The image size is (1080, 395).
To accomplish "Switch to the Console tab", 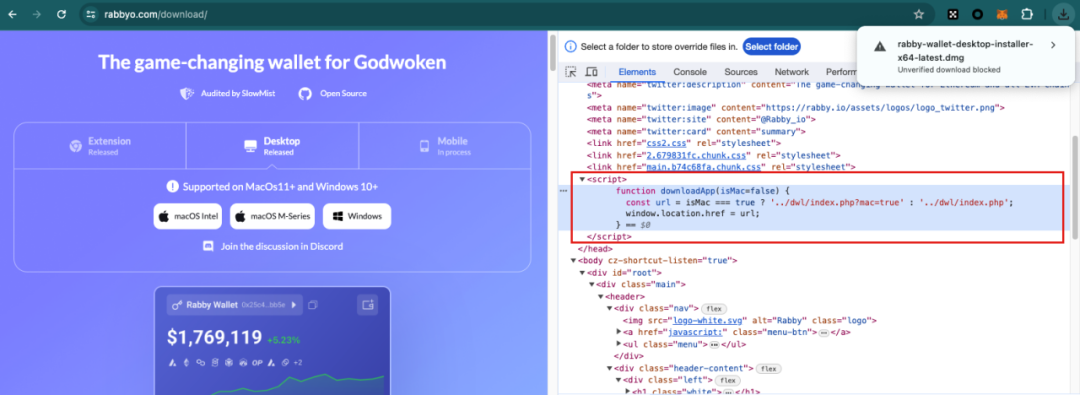I will tap(690, 72).
